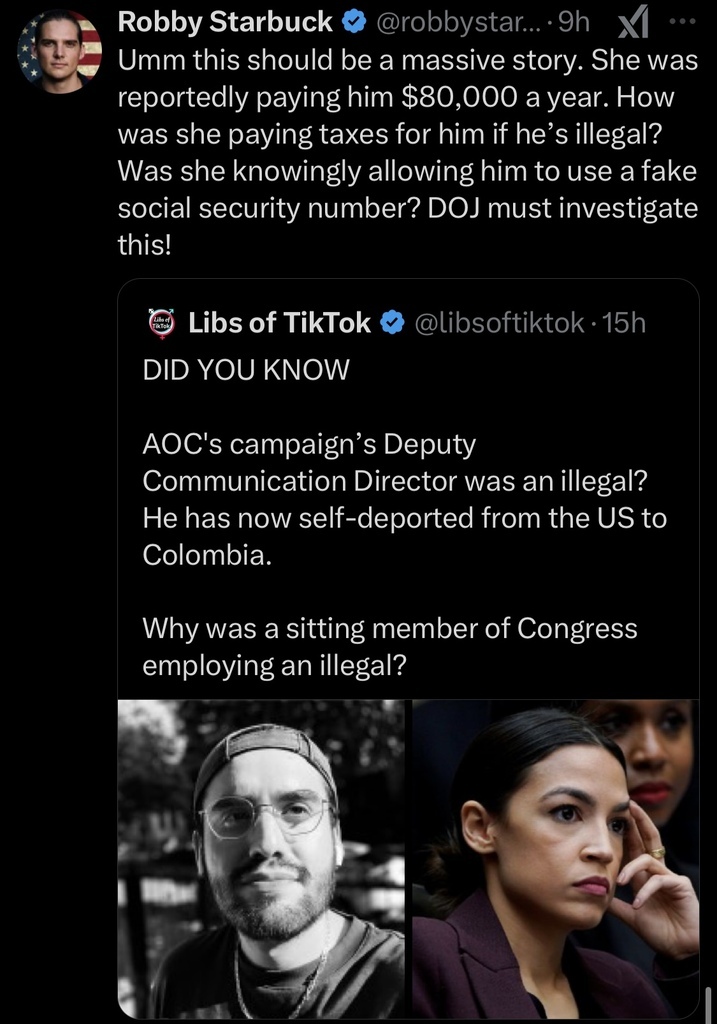Viewport: 717px width, 1024px height.
Task: Open the three-dot more options menu
Action: tap(679, 20)
